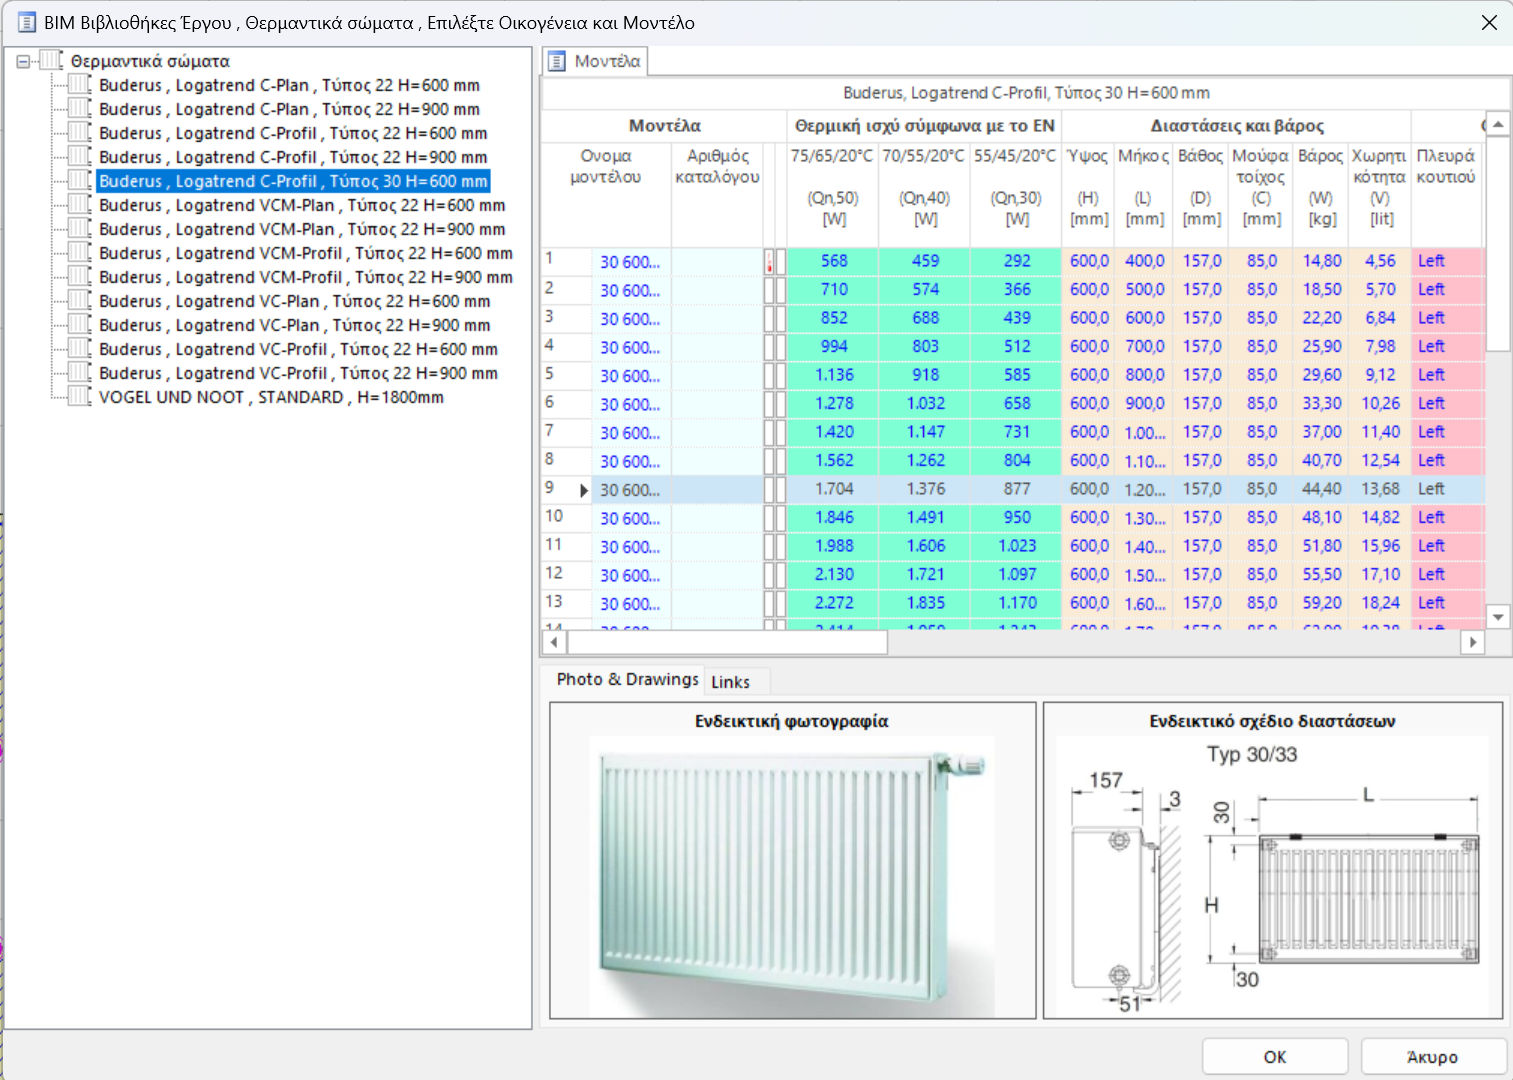
Task: Click the Ονομα μοντέλου column header
Action: click(x=606, y=195)
